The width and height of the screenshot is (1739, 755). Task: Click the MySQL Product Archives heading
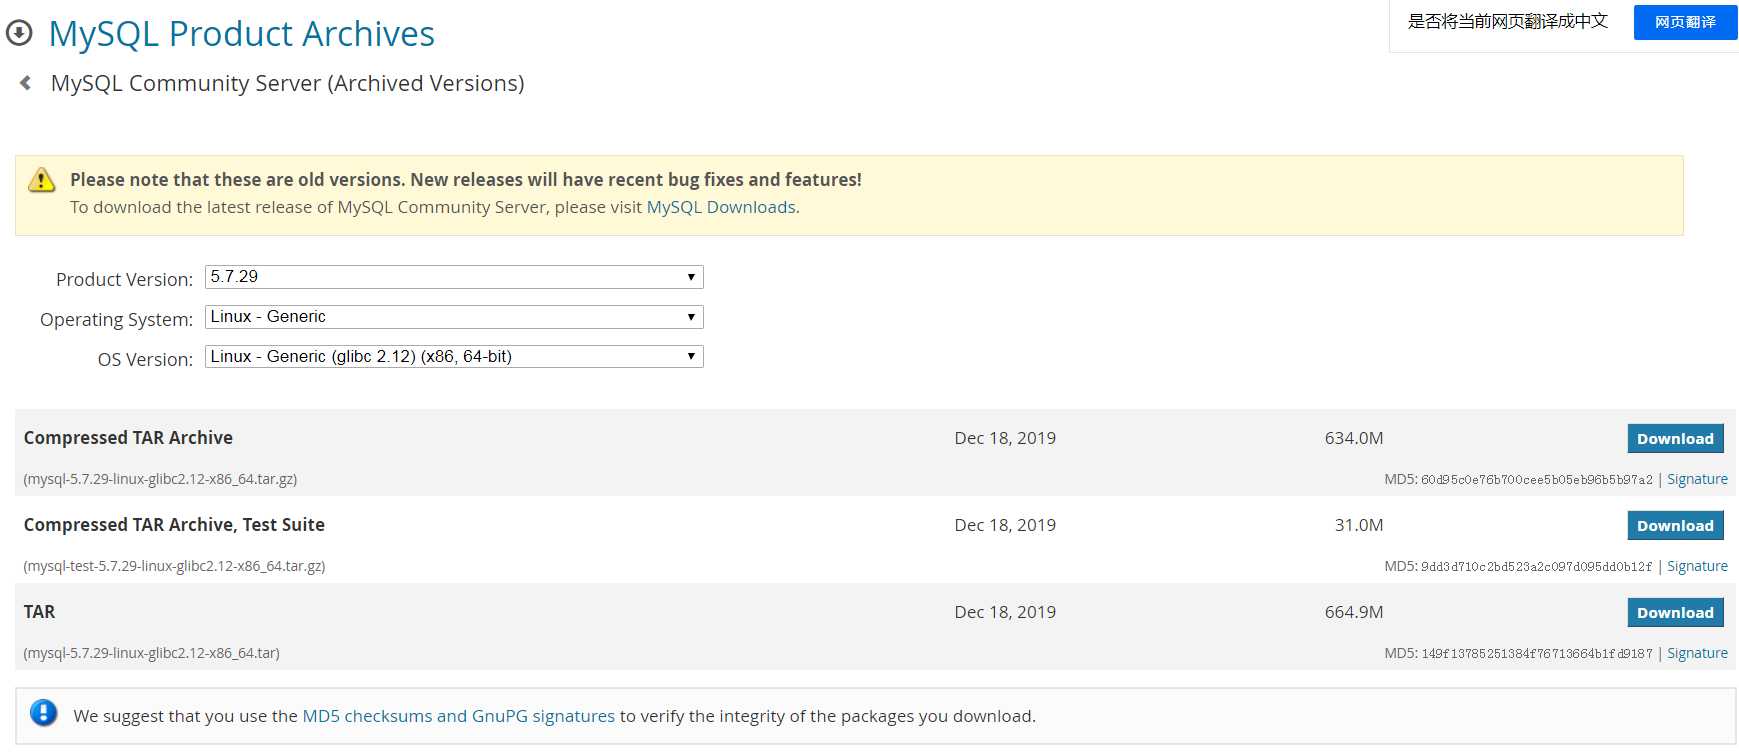(242, 34)
